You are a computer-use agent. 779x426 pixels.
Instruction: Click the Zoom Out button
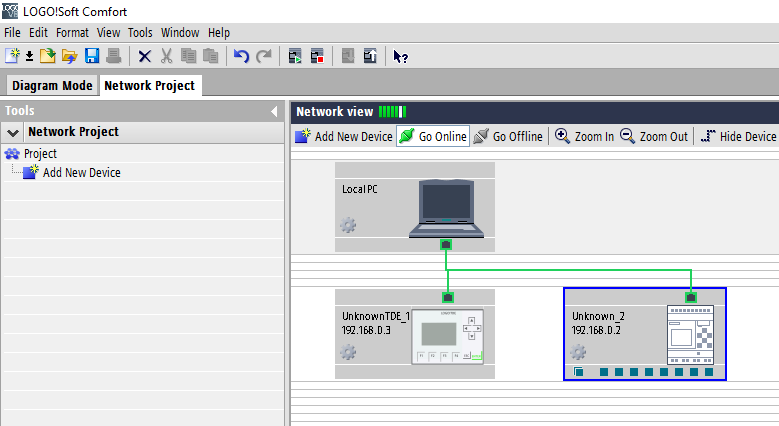pyautogui.click(x=654, y=136)
